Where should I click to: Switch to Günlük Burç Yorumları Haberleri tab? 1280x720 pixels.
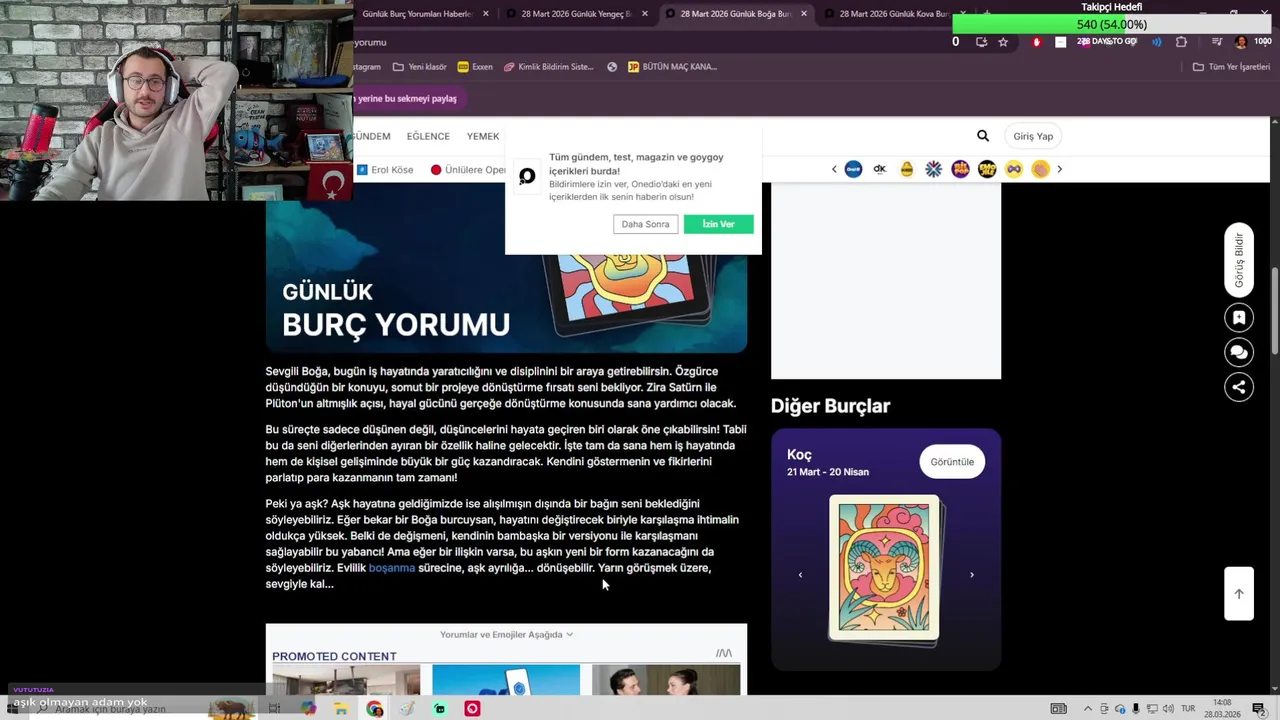(417, 14)
